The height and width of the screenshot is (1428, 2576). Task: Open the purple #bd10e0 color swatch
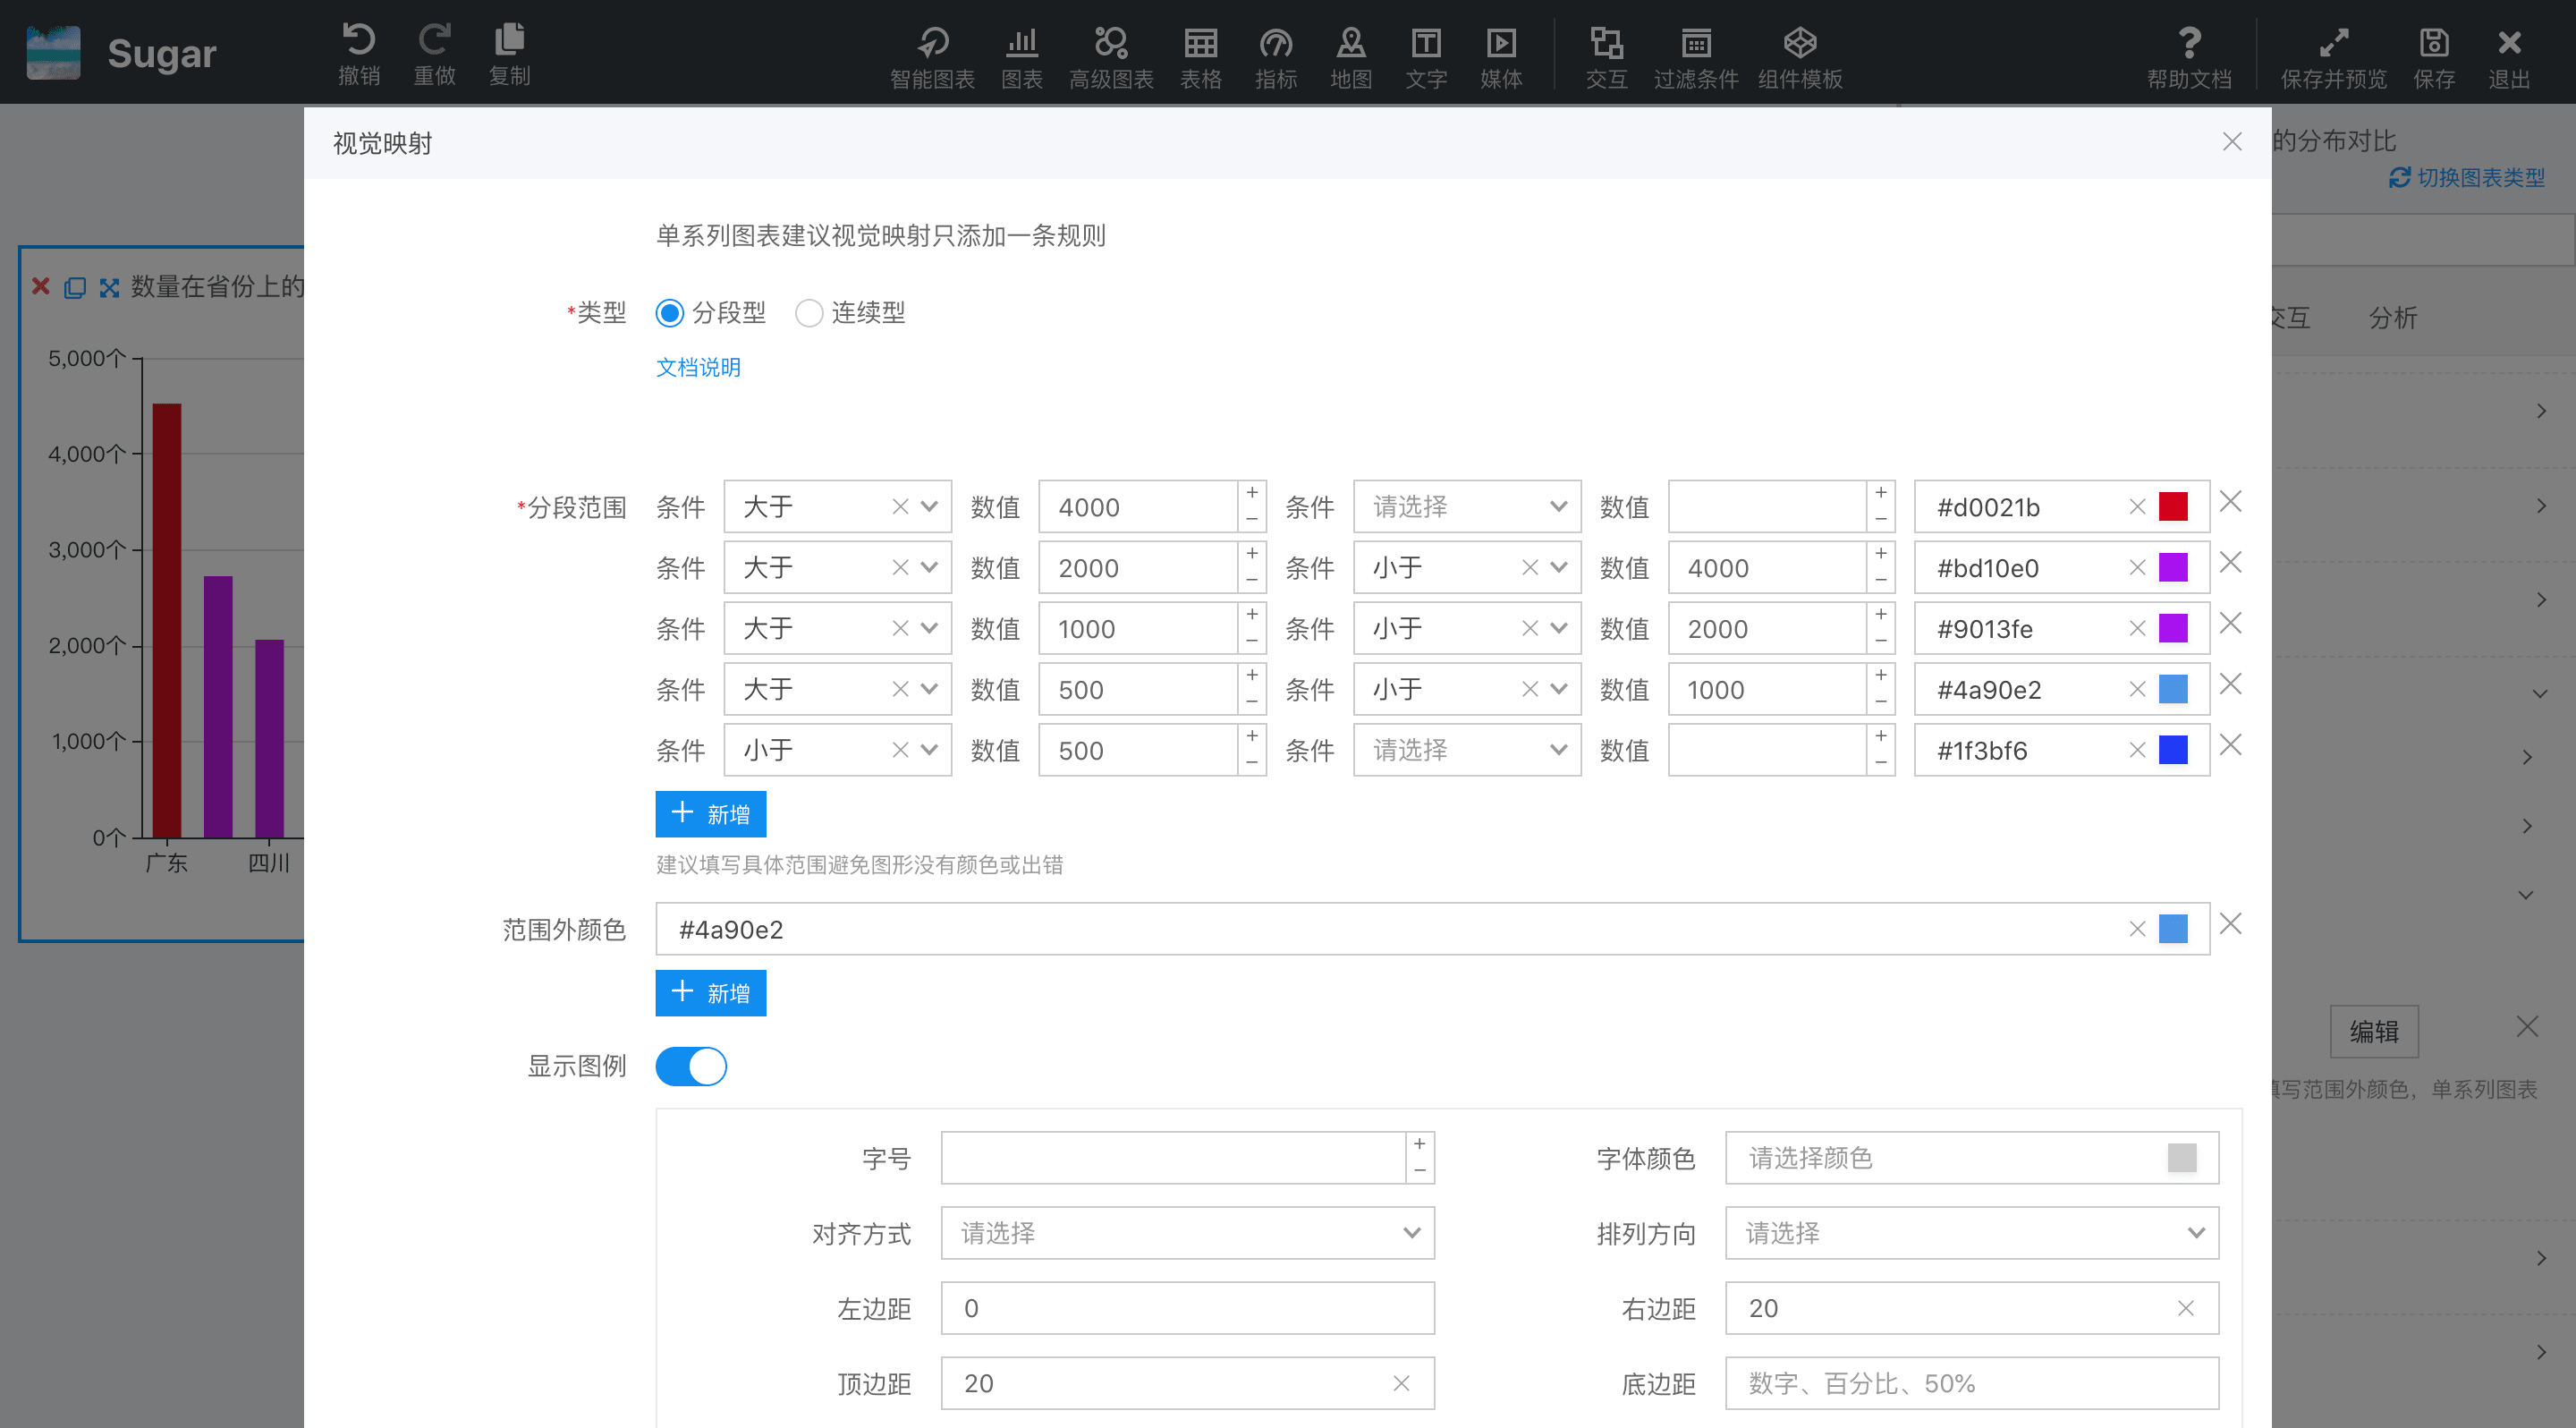pyautogui.click(x=2173, y=568)
